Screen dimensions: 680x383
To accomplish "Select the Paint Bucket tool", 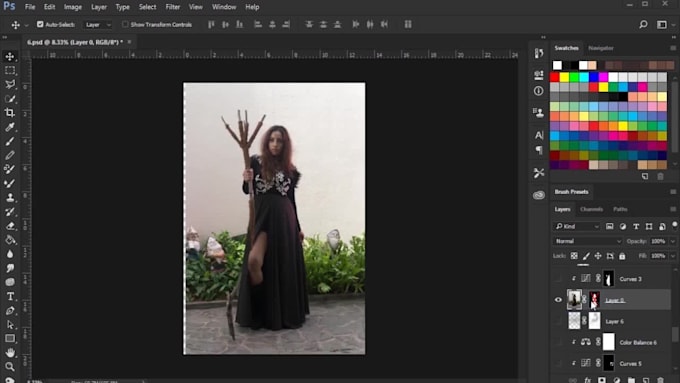I will [10, 240].
